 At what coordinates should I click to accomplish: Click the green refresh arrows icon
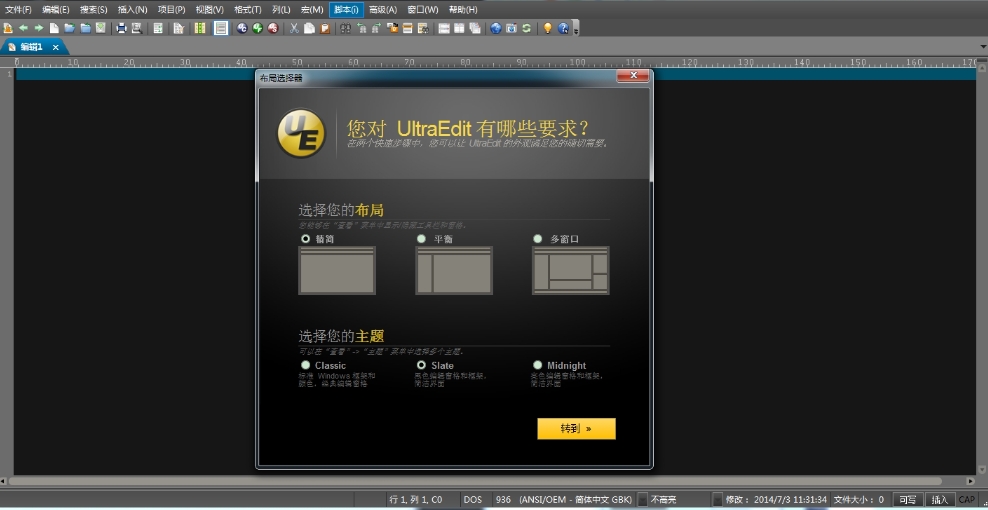click(x=526, y=28)
